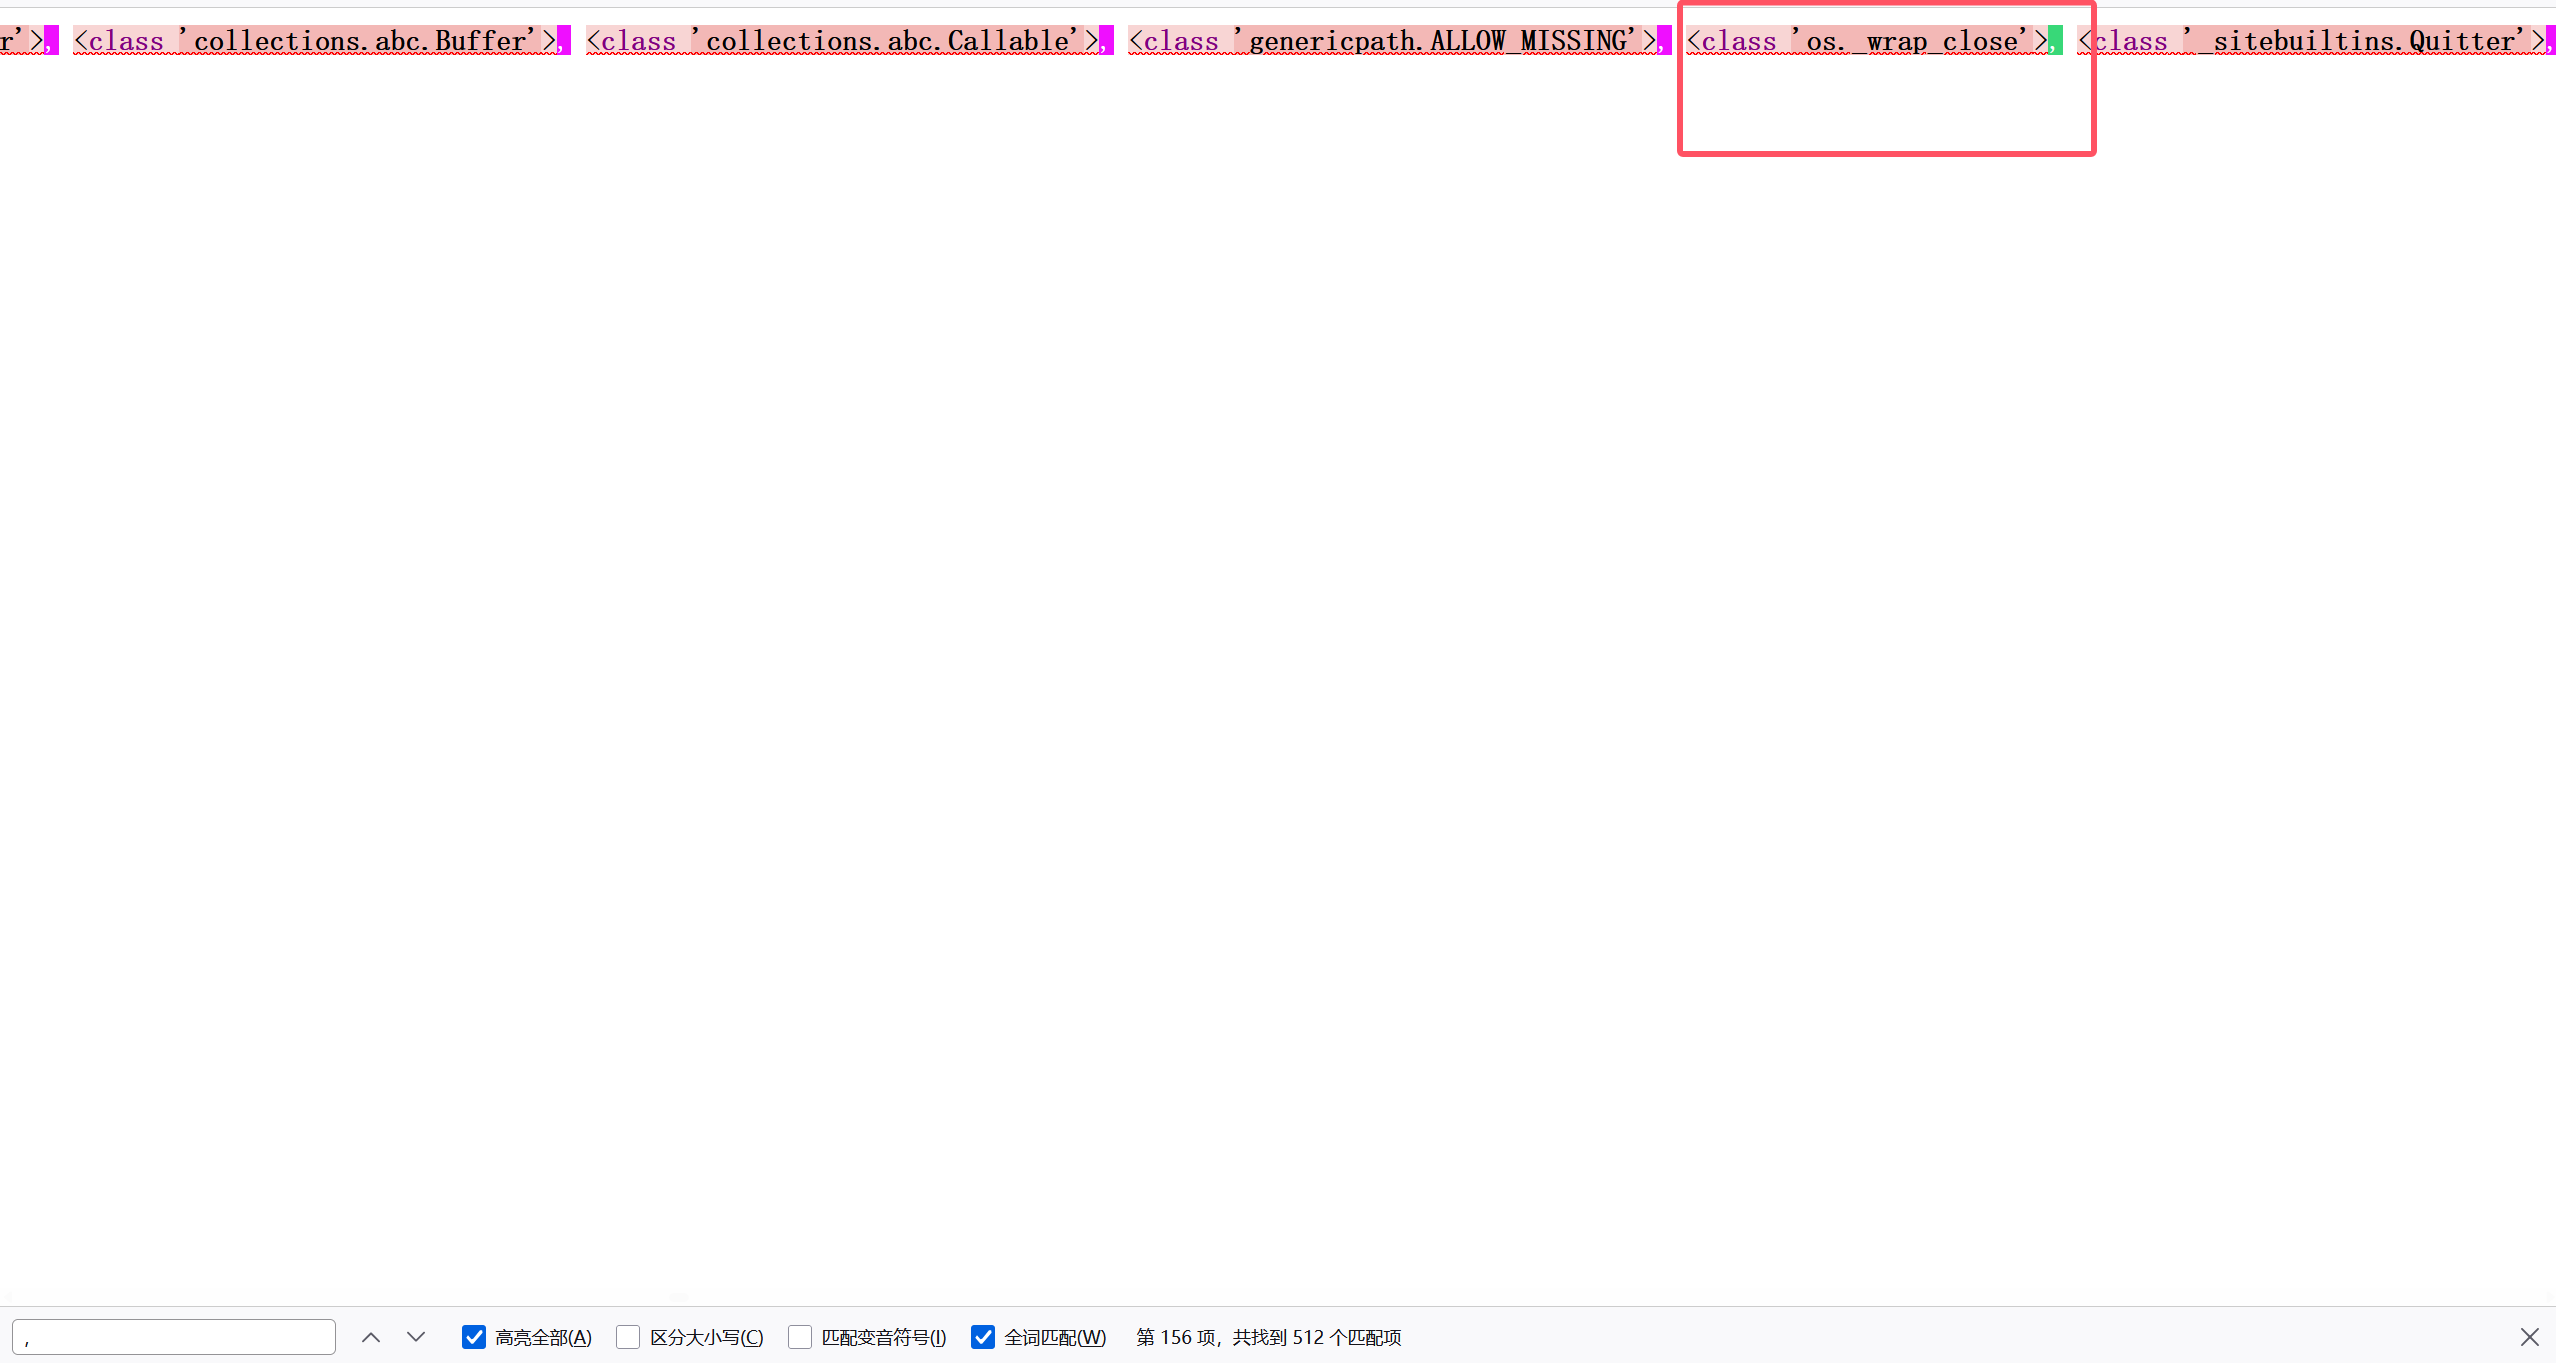The height and width of the screenshot is (1363, 2556).
Task: Close the find bar
Action: tap(2529, 1337)
